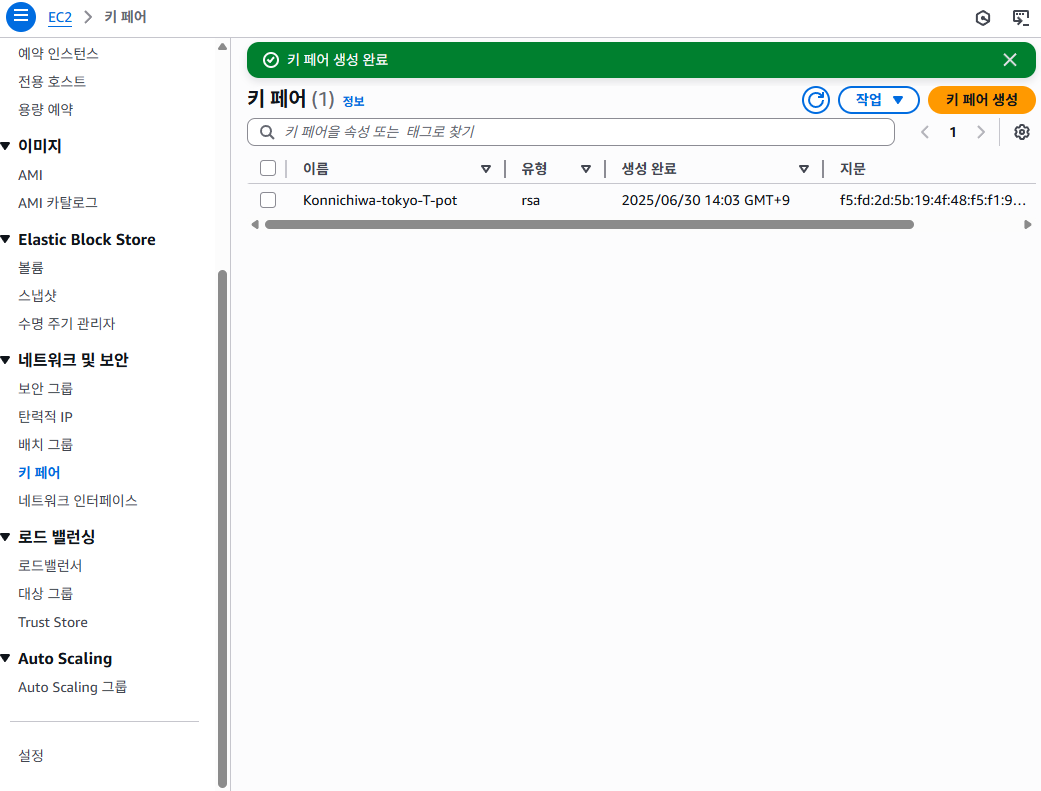The width and height of the screenshot is (1041, 791).
Task: Click the green success check icon
Action: coord(271,60)
